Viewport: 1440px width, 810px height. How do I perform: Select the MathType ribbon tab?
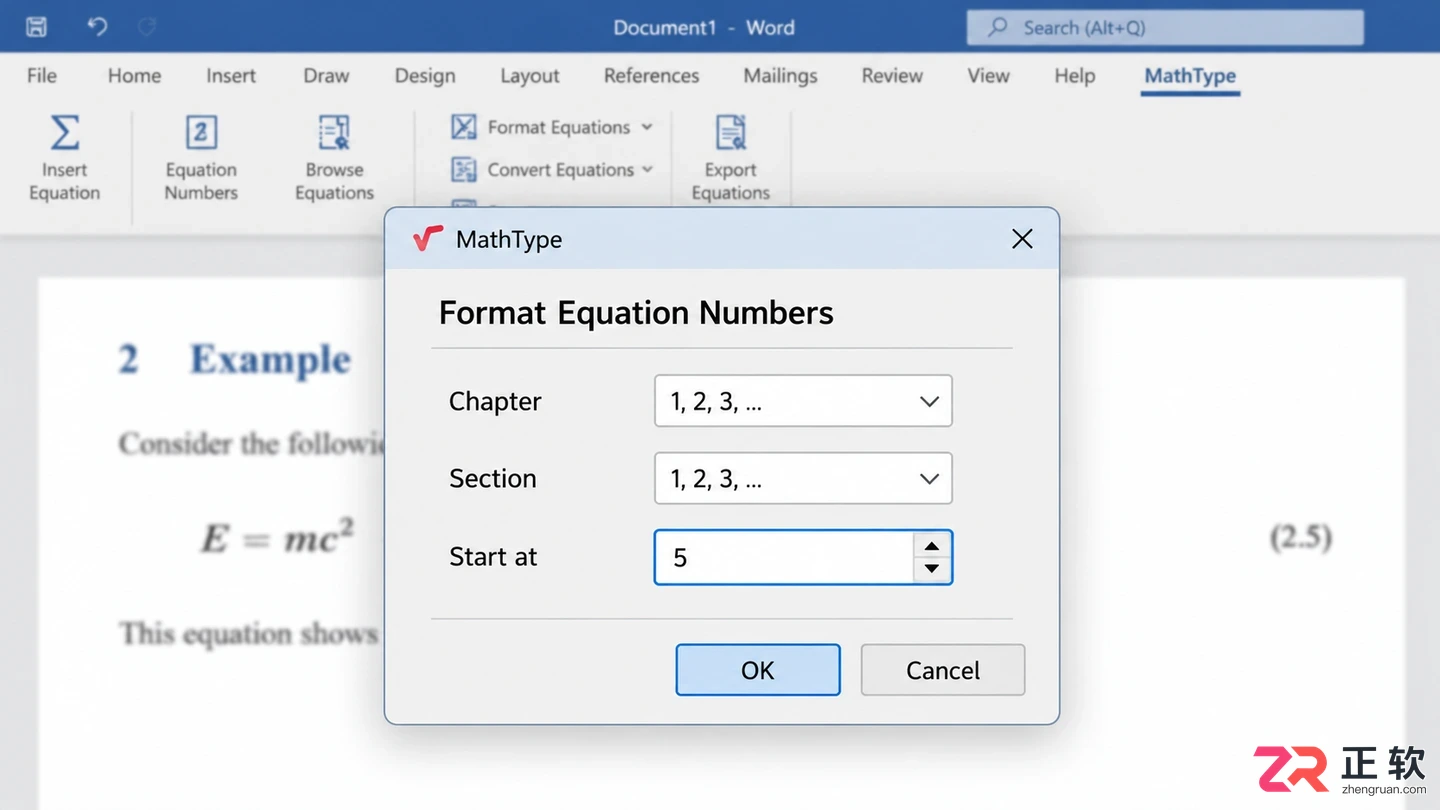(x=1190, y=76)
